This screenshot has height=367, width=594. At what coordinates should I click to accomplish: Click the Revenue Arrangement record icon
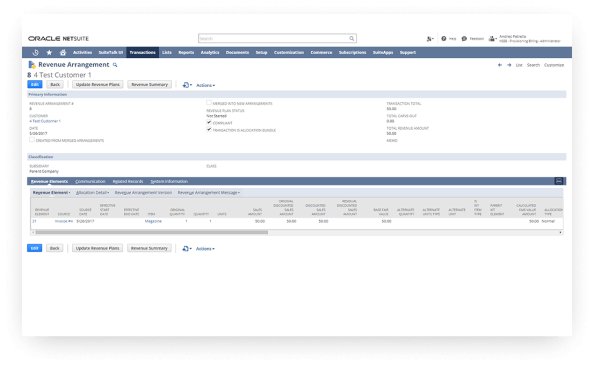click(32, 65)
